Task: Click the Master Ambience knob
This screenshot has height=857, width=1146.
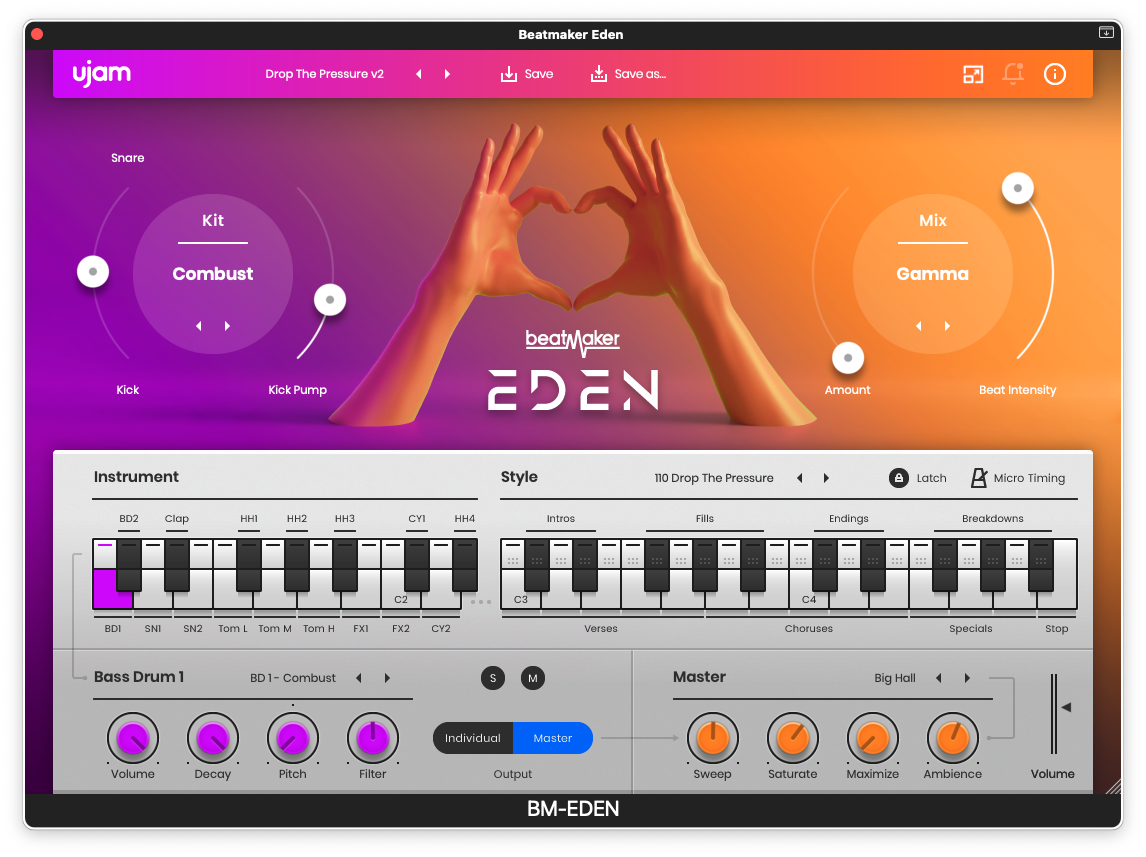Action: point(952,738)
